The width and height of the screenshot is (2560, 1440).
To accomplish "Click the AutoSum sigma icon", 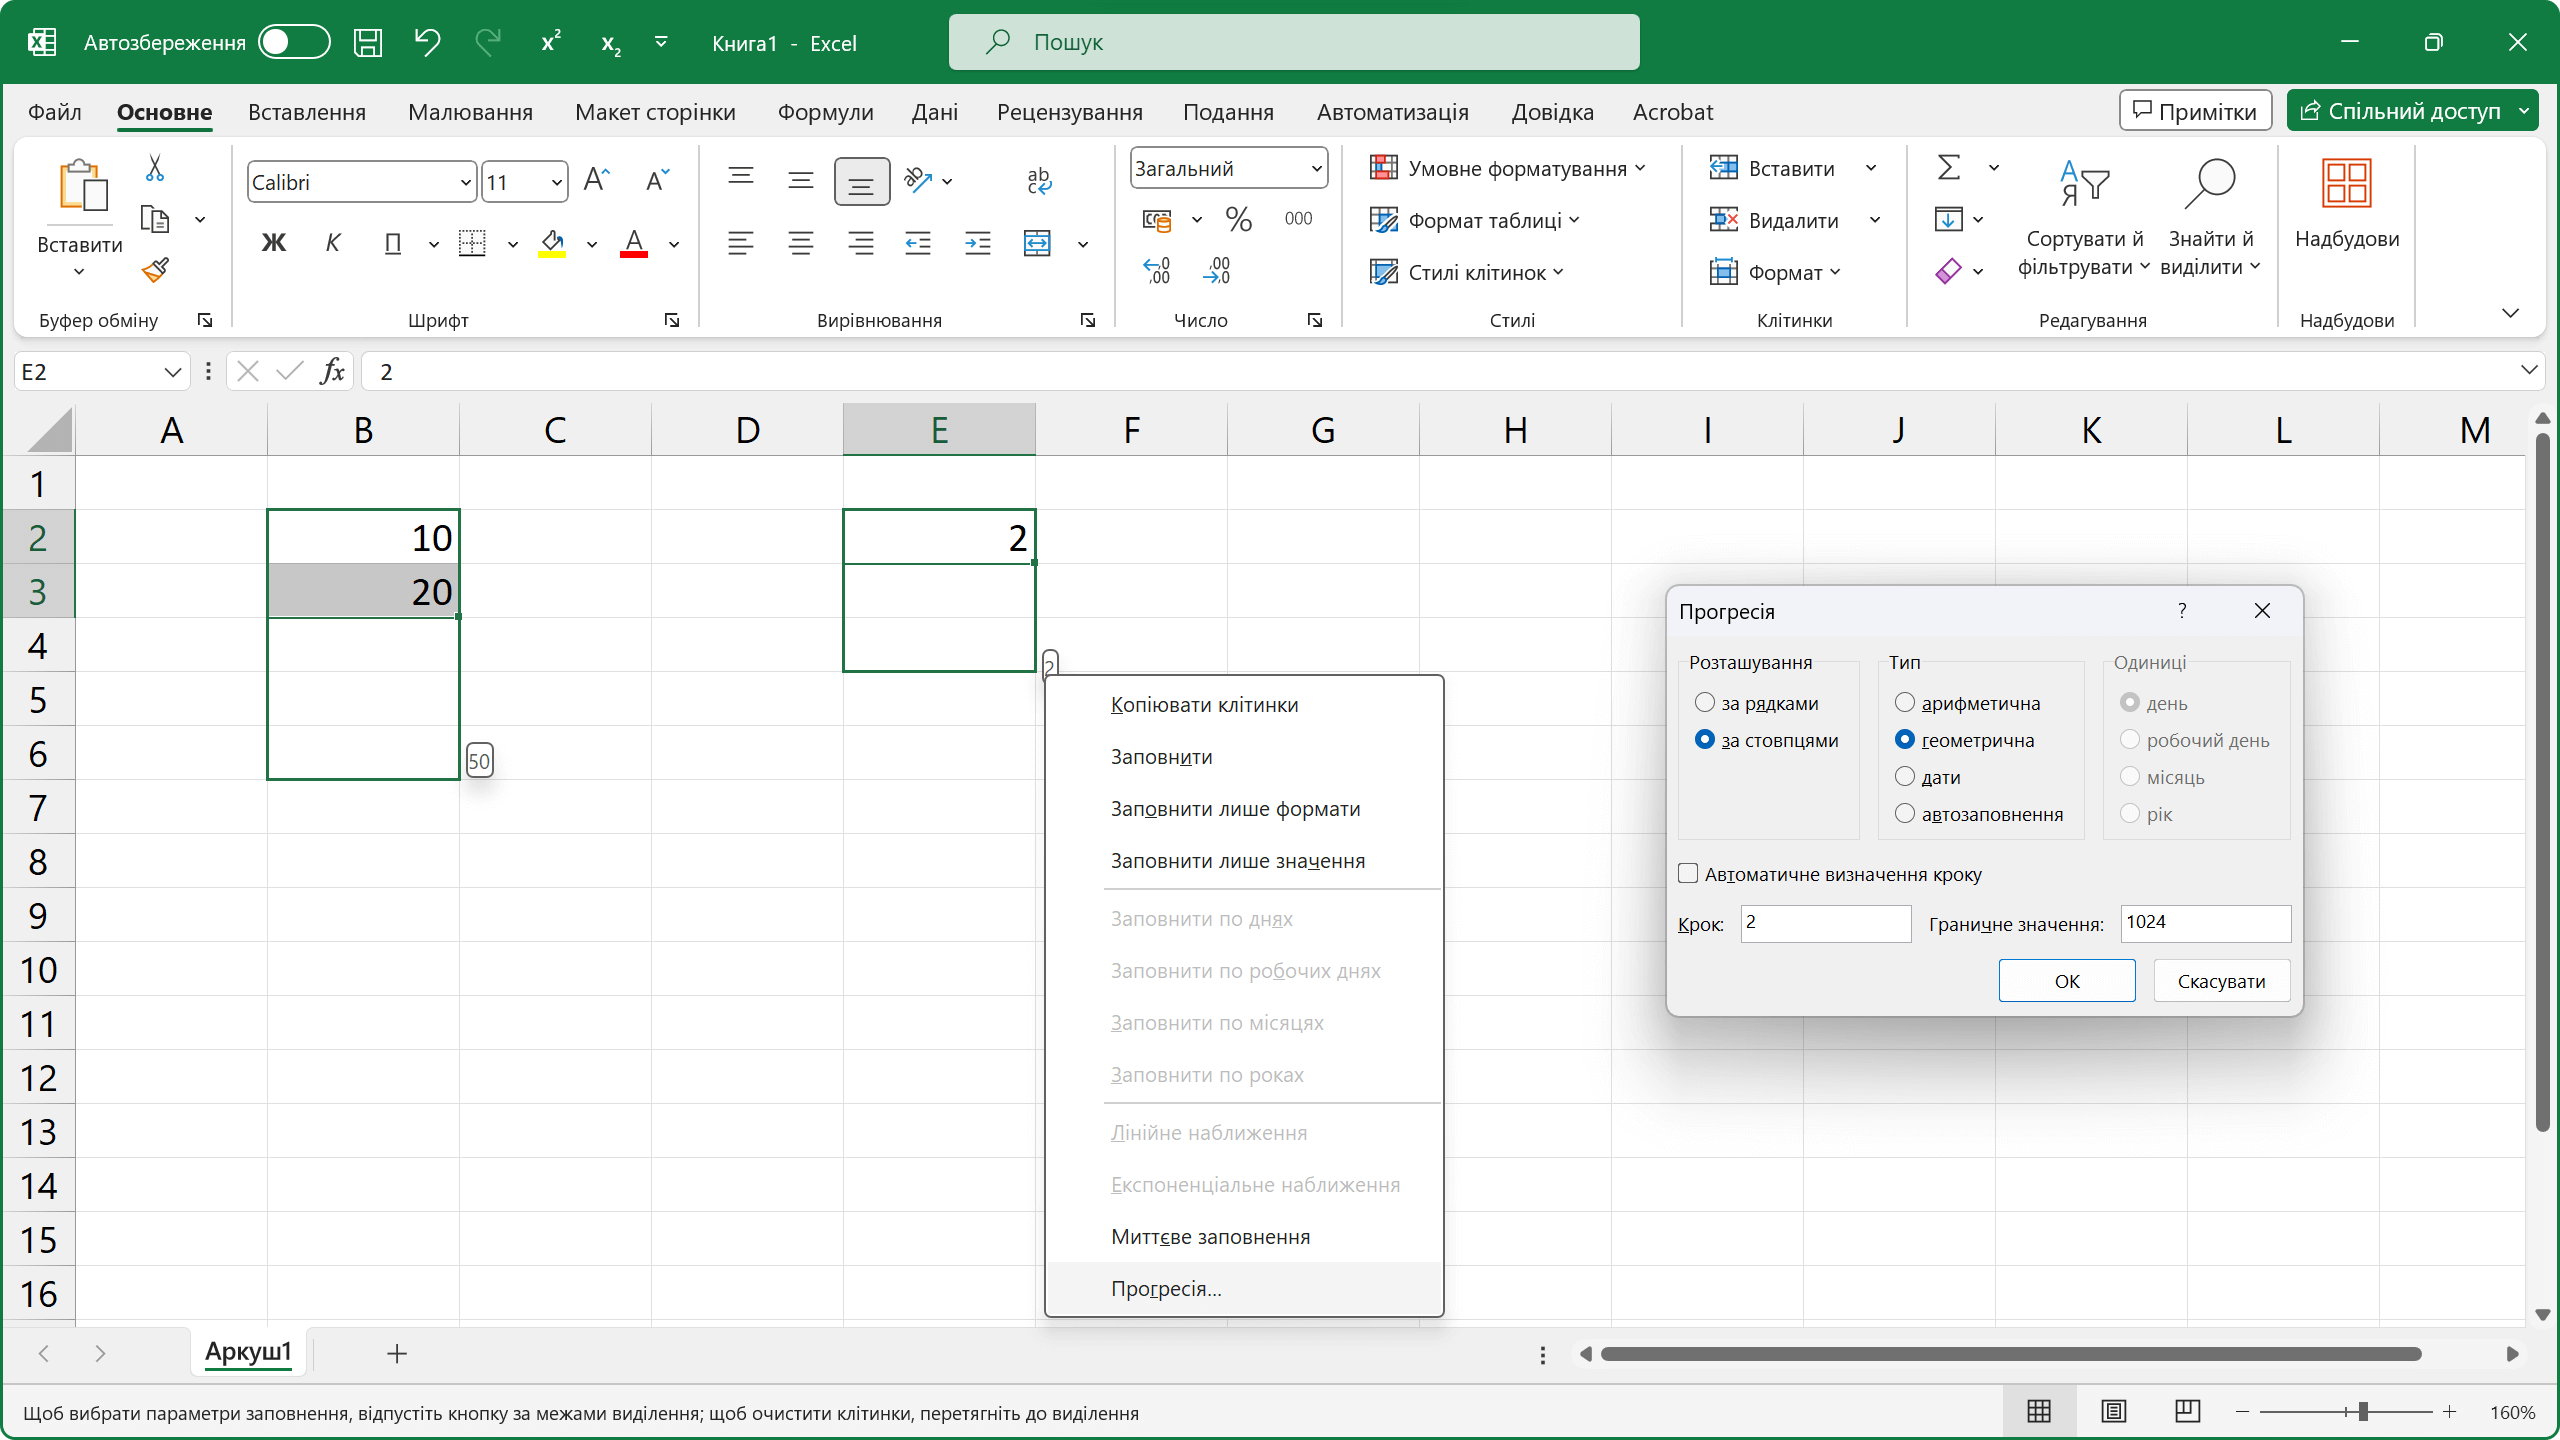I will click(1949, 167).
